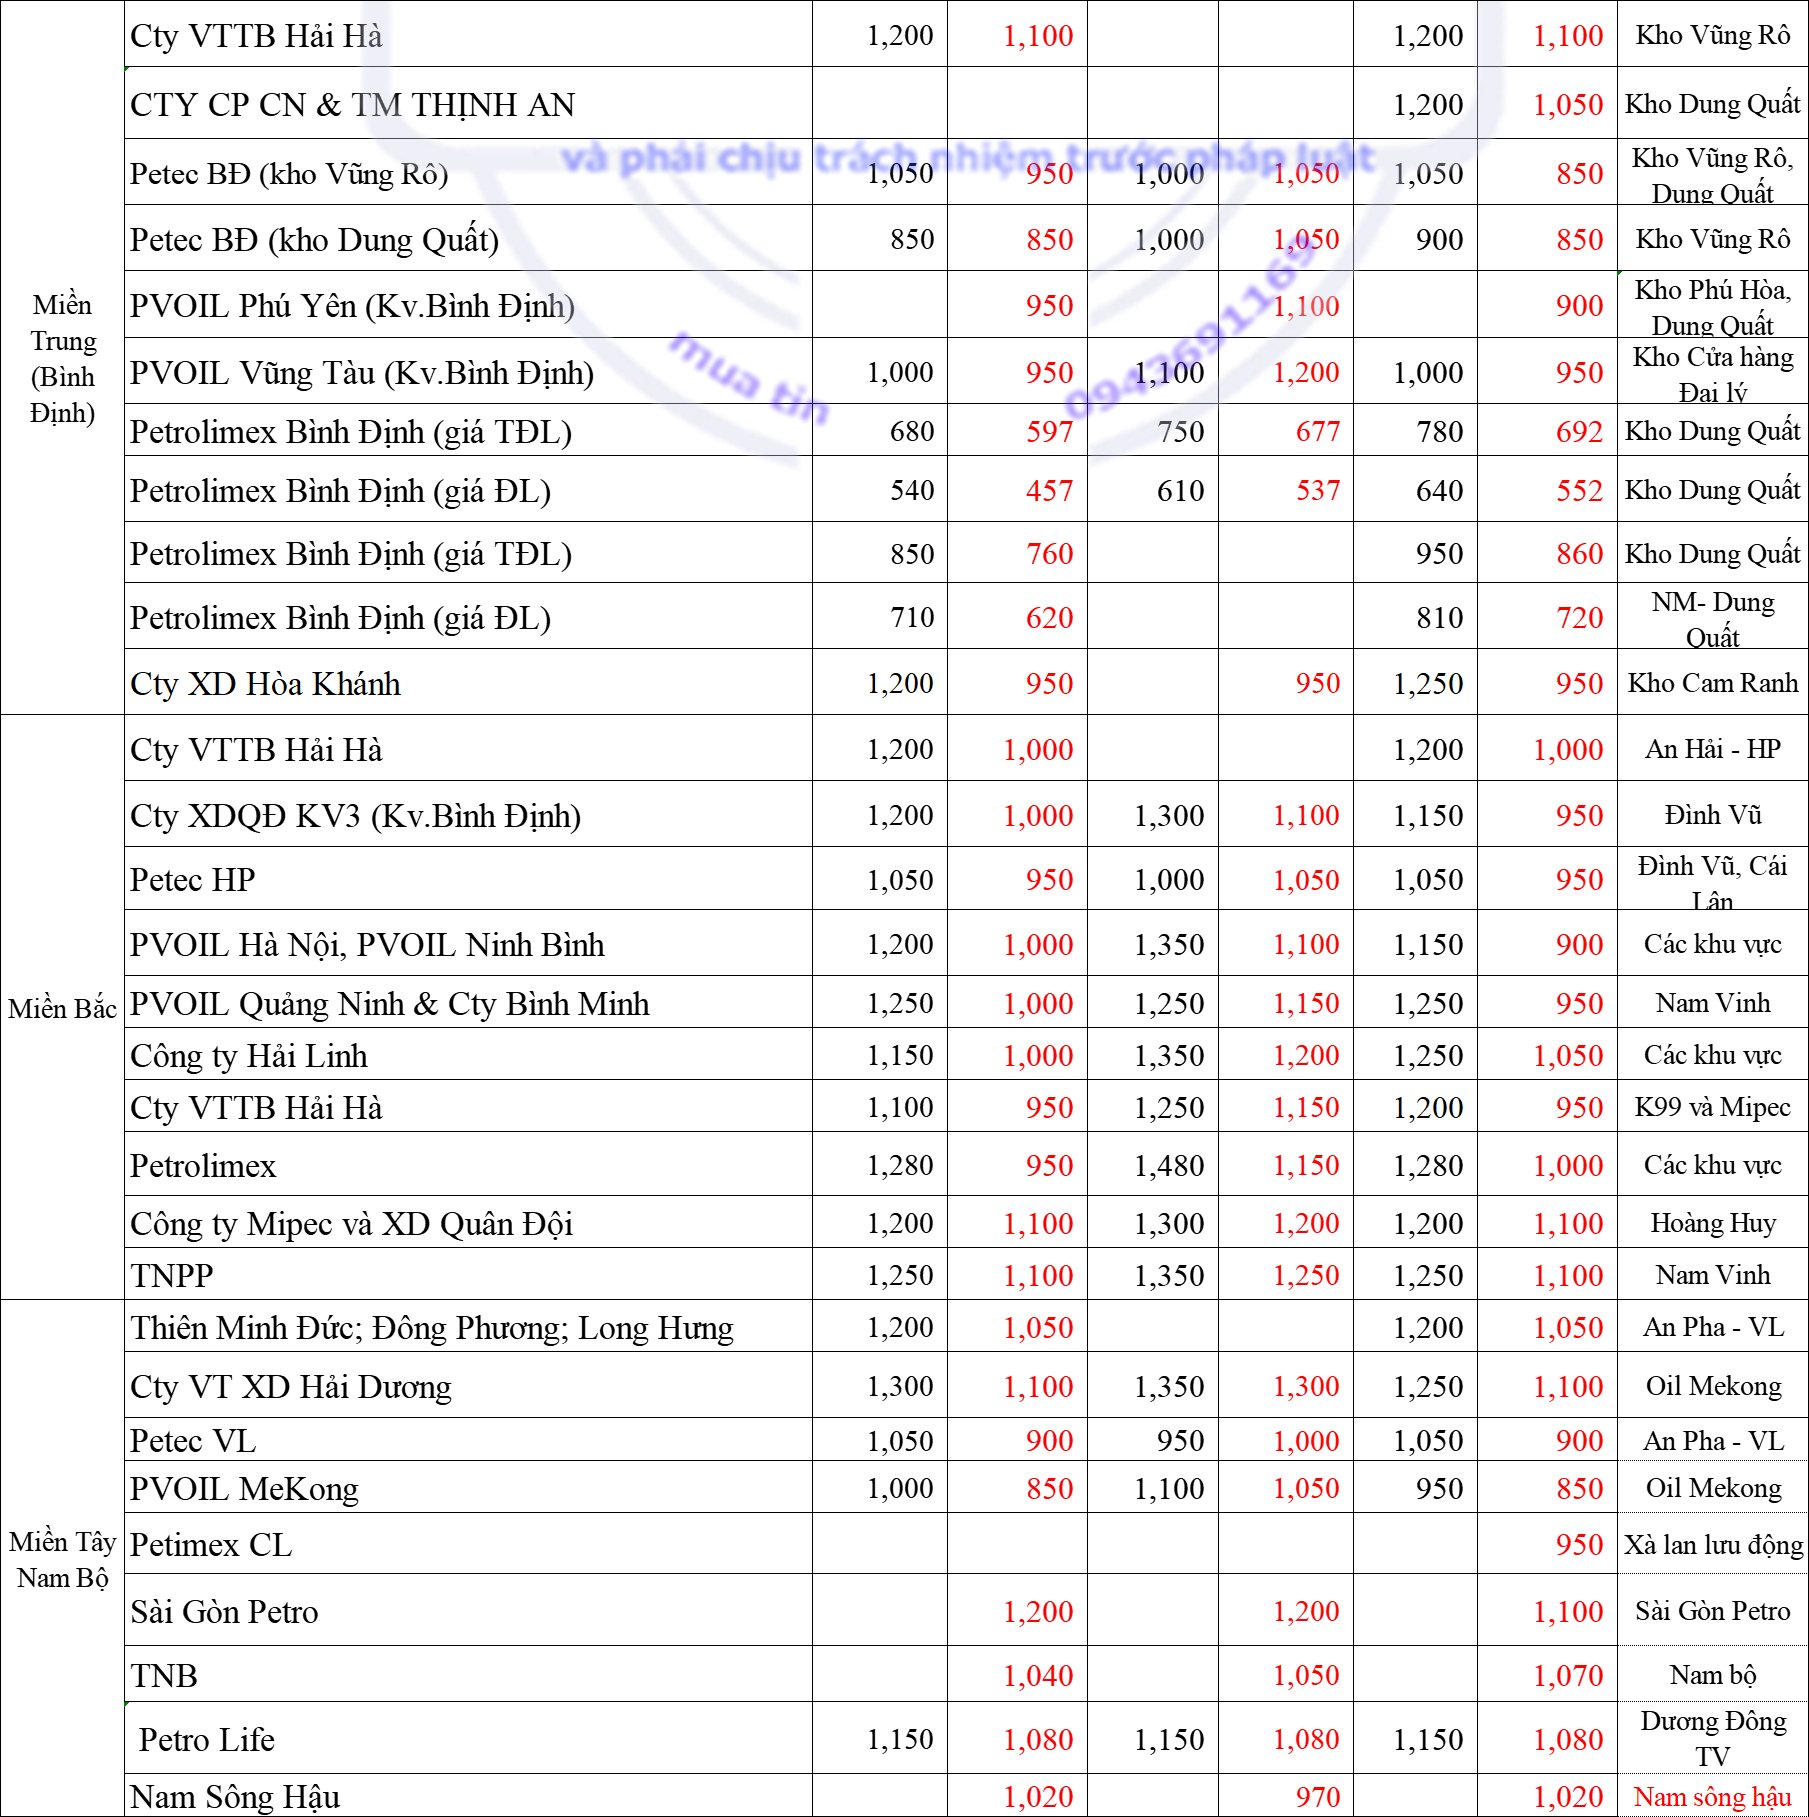Image resolution: width=1809 pixels, height=1817 pixels.
Task: Click the 'Công ty Hải Linh' cell
Action: pos(468,1055)
